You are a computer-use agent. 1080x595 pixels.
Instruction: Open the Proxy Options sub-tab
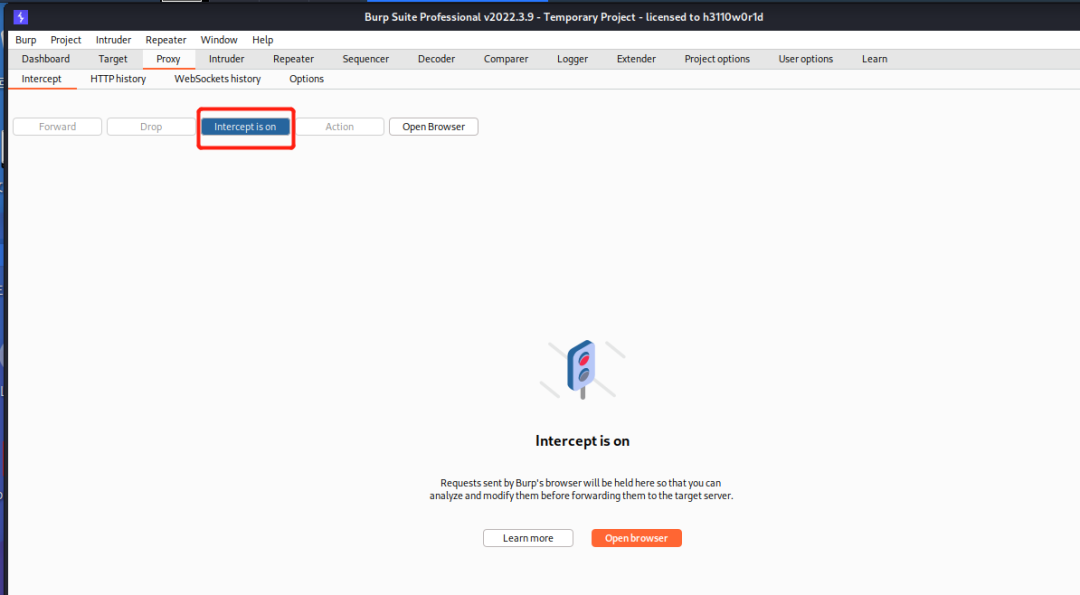click(x=305, y=78)
